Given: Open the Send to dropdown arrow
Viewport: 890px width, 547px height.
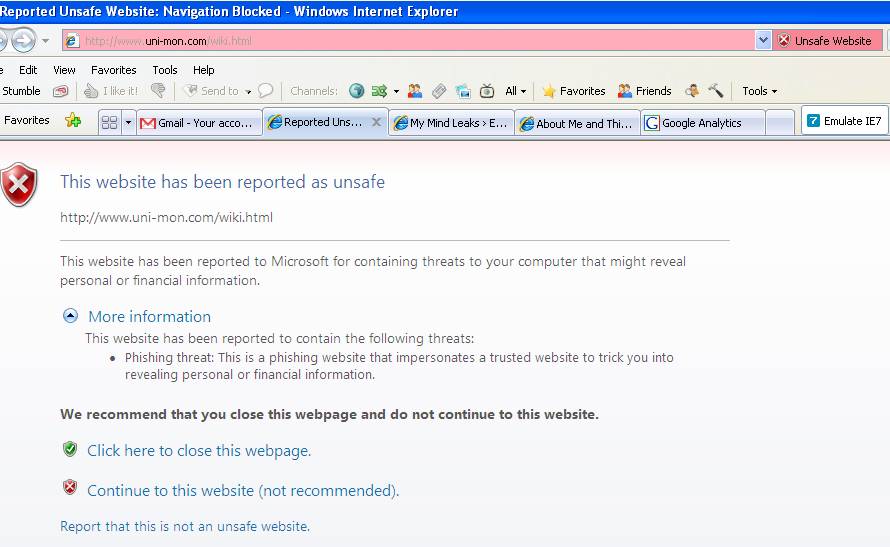Looking at the screenshot, I should point(248,91).
